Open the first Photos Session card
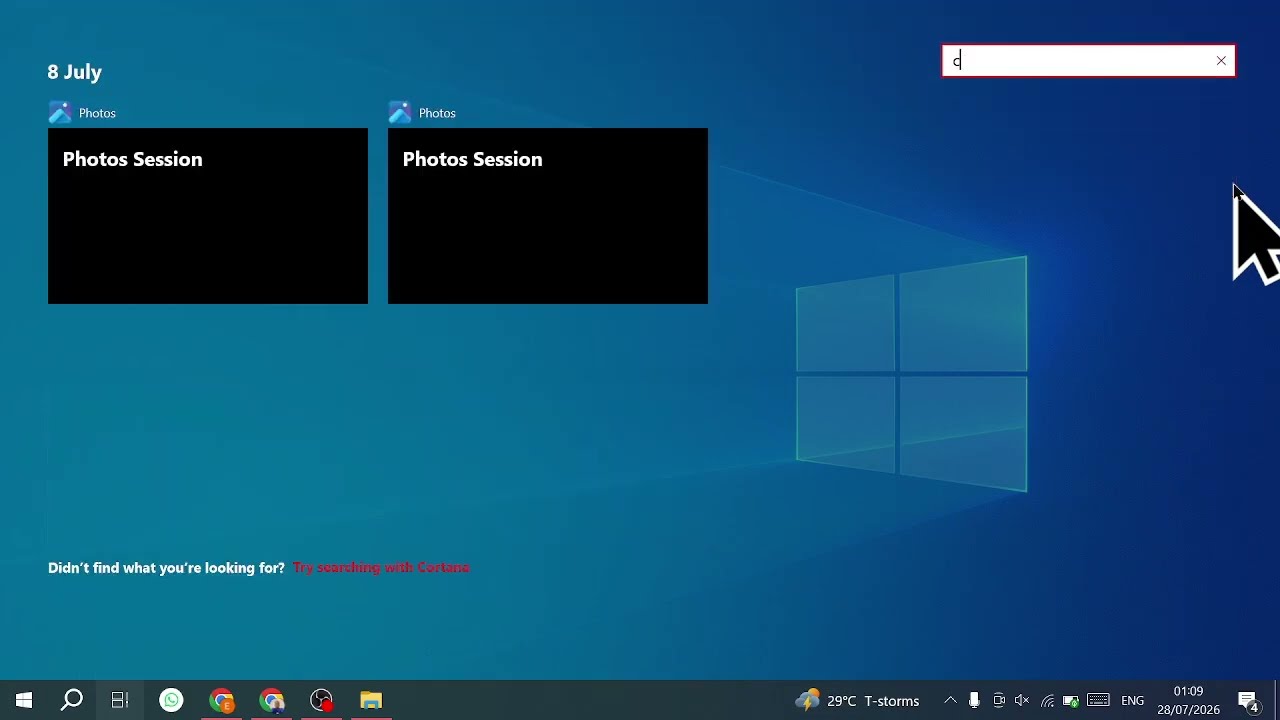 tap(208, 216)
